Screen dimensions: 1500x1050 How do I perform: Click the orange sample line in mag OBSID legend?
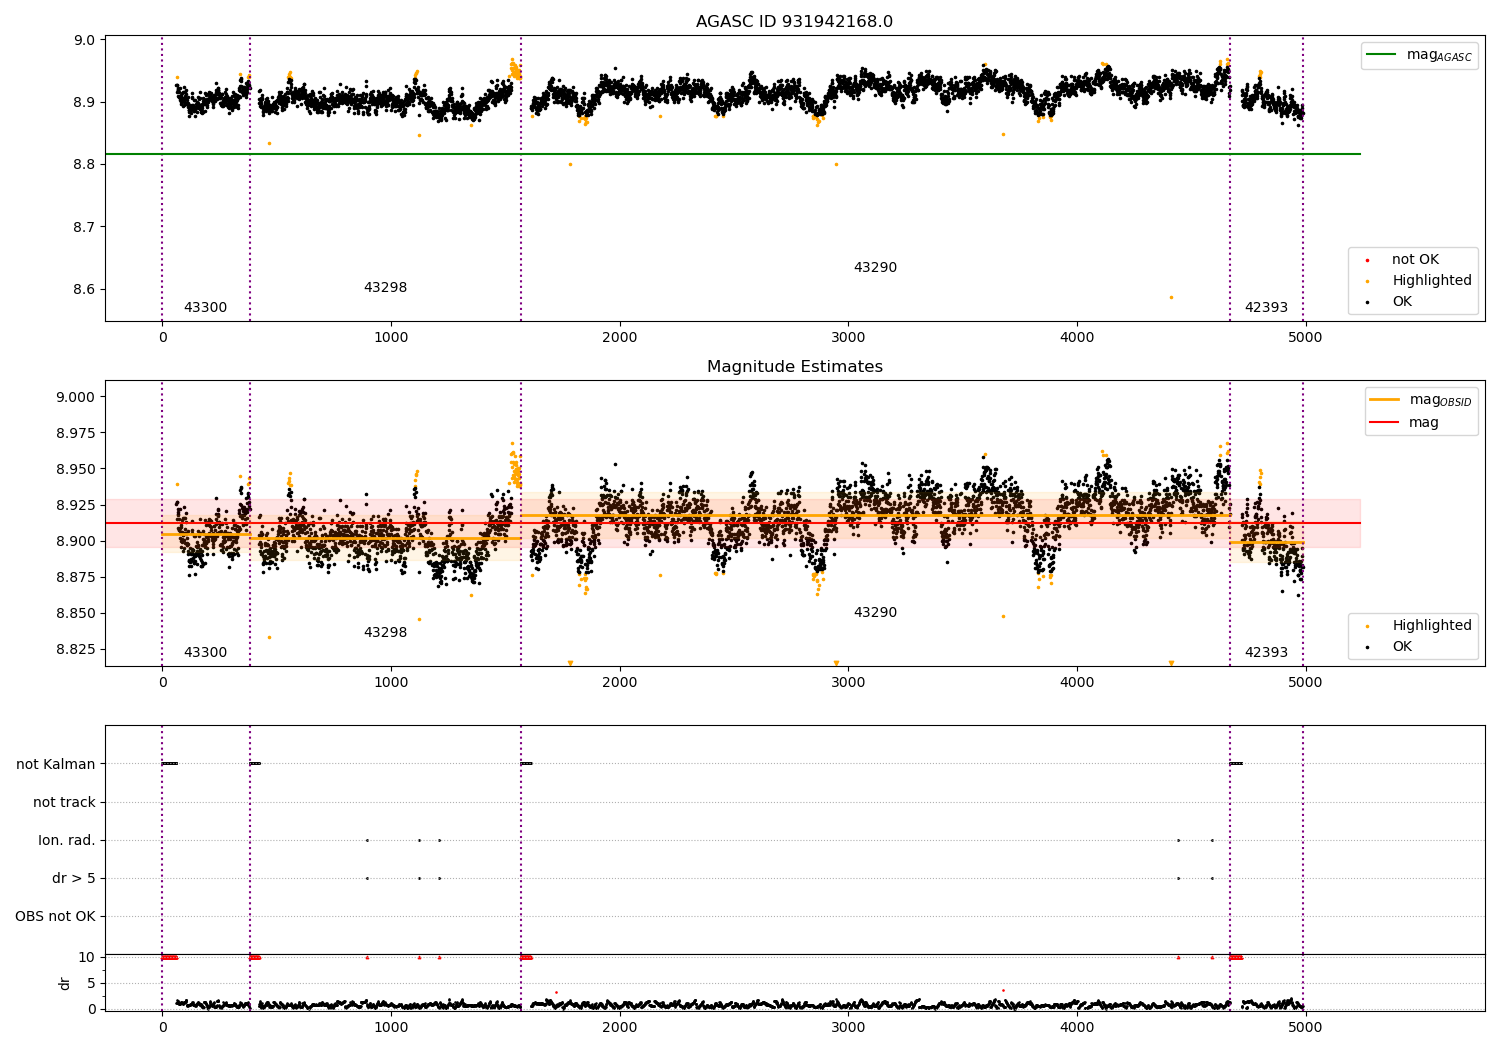click(1384, 400)
